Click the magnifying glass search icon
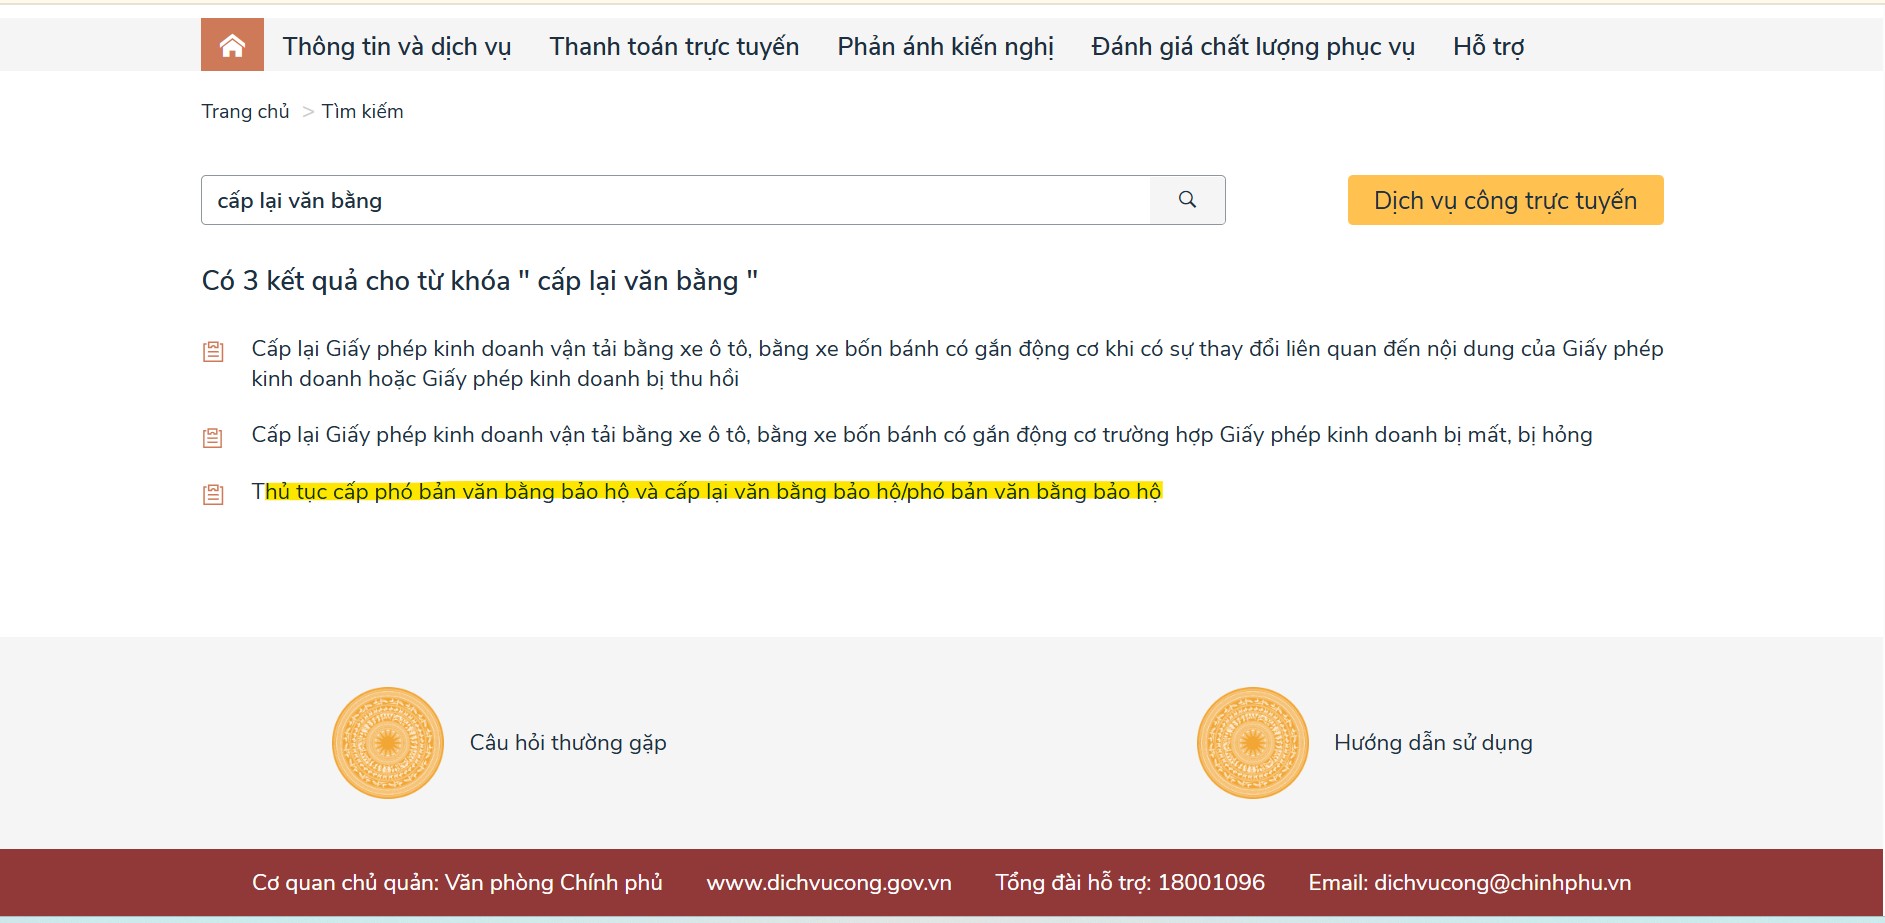This screenshot has width=1885, height=923. point(1187,200)
